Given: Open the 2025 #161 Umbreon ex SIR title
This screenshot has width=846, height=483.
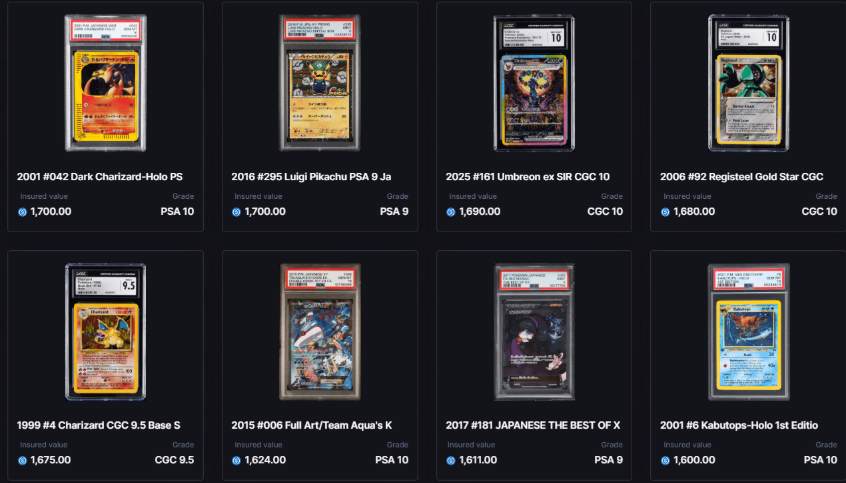Looking at the screenshot, I should tap(528, 176).
